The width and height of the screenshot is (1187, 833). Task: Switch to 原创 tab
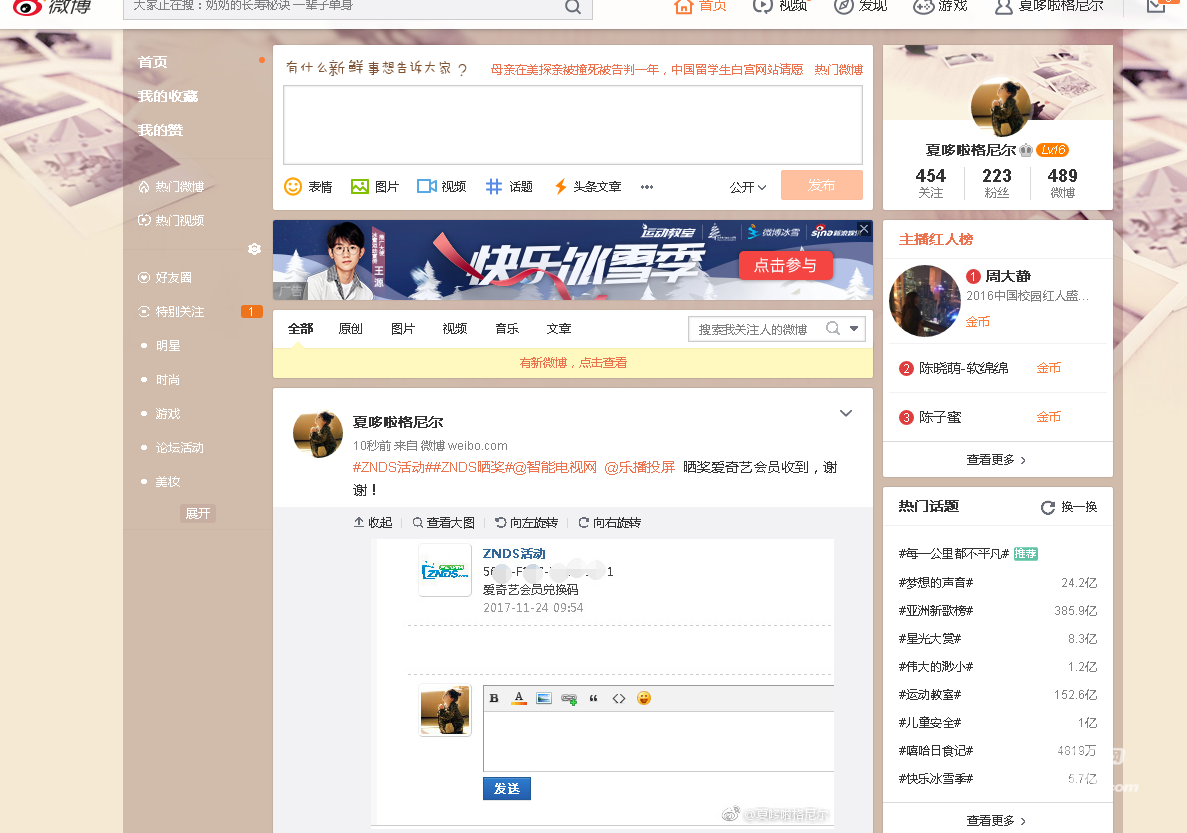coord(350,329)
